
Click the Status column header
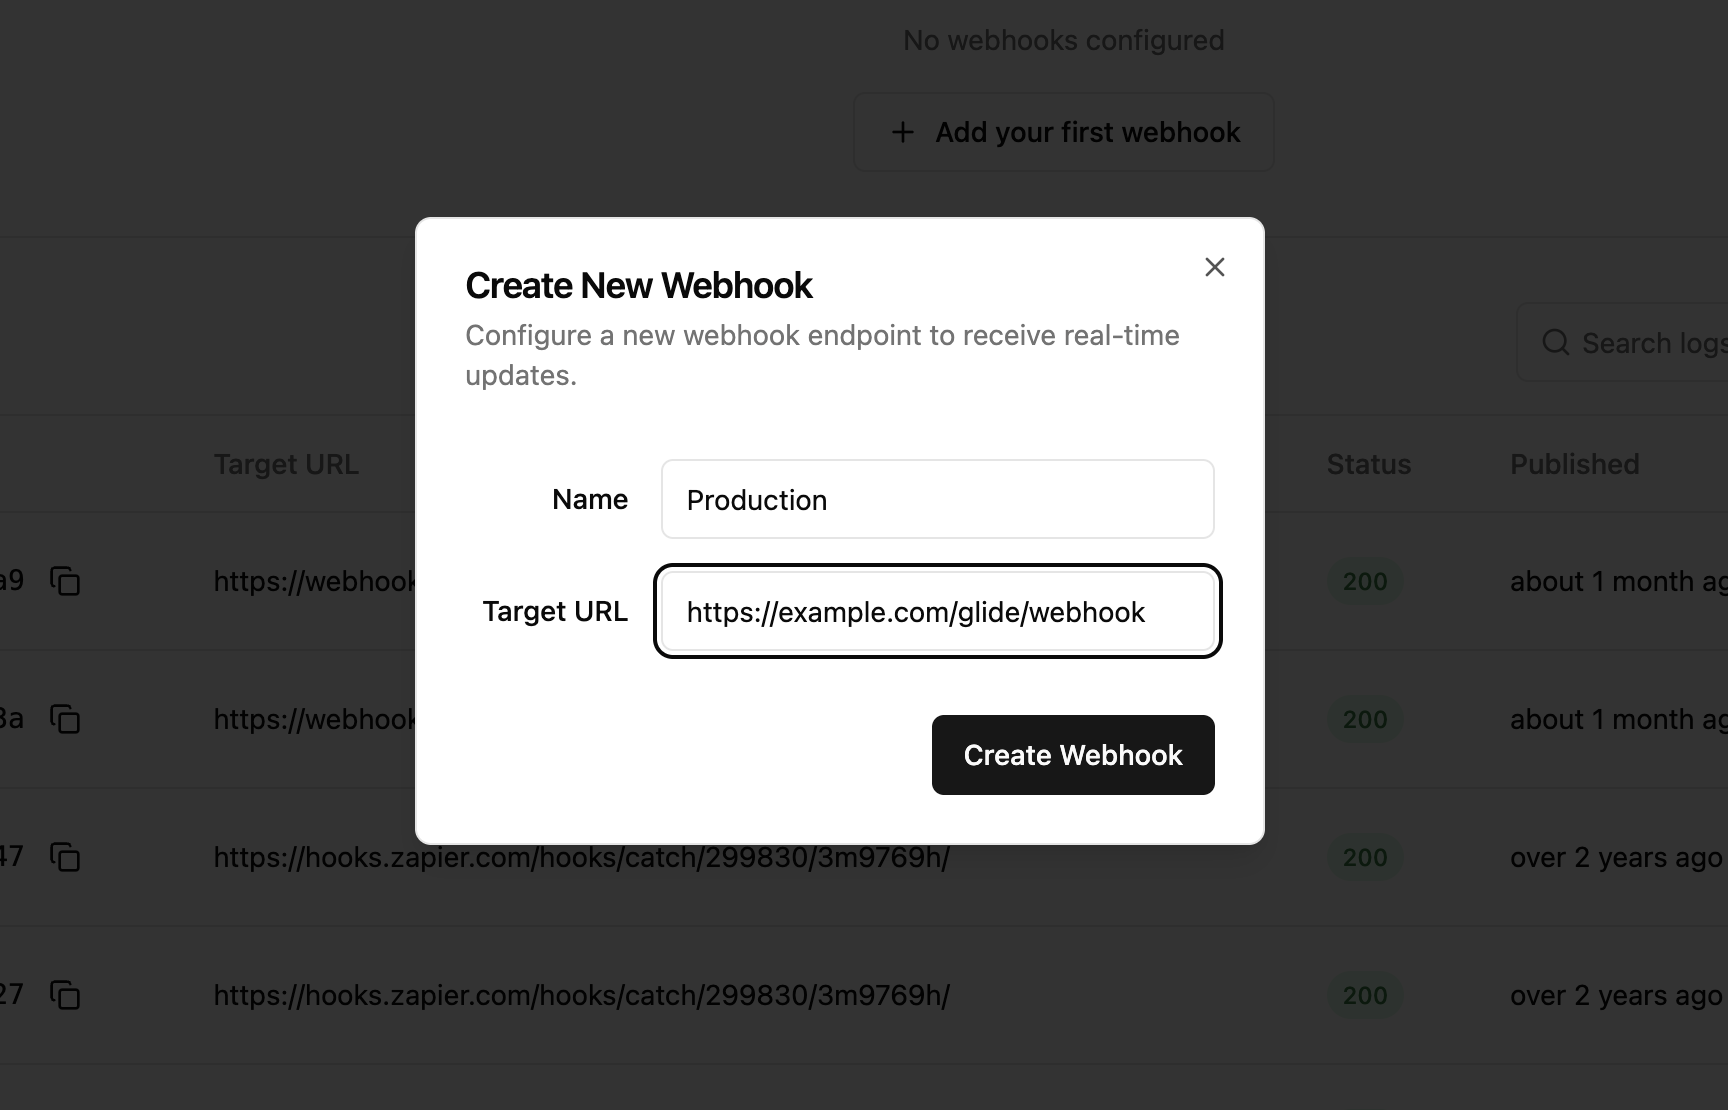[1368, 464]
